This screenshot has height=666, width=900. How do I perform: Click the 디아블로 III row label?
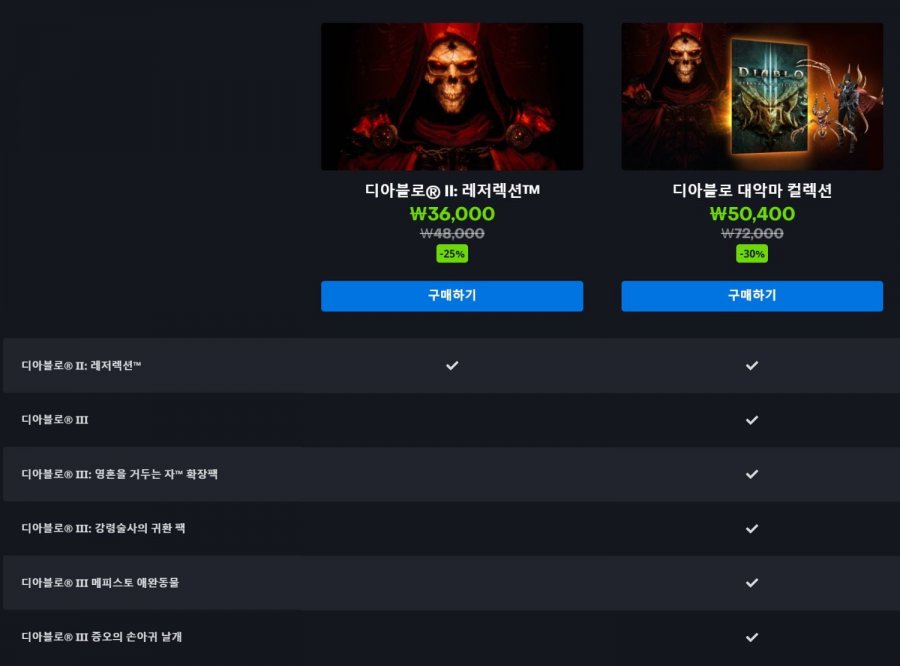click(55, 420)
